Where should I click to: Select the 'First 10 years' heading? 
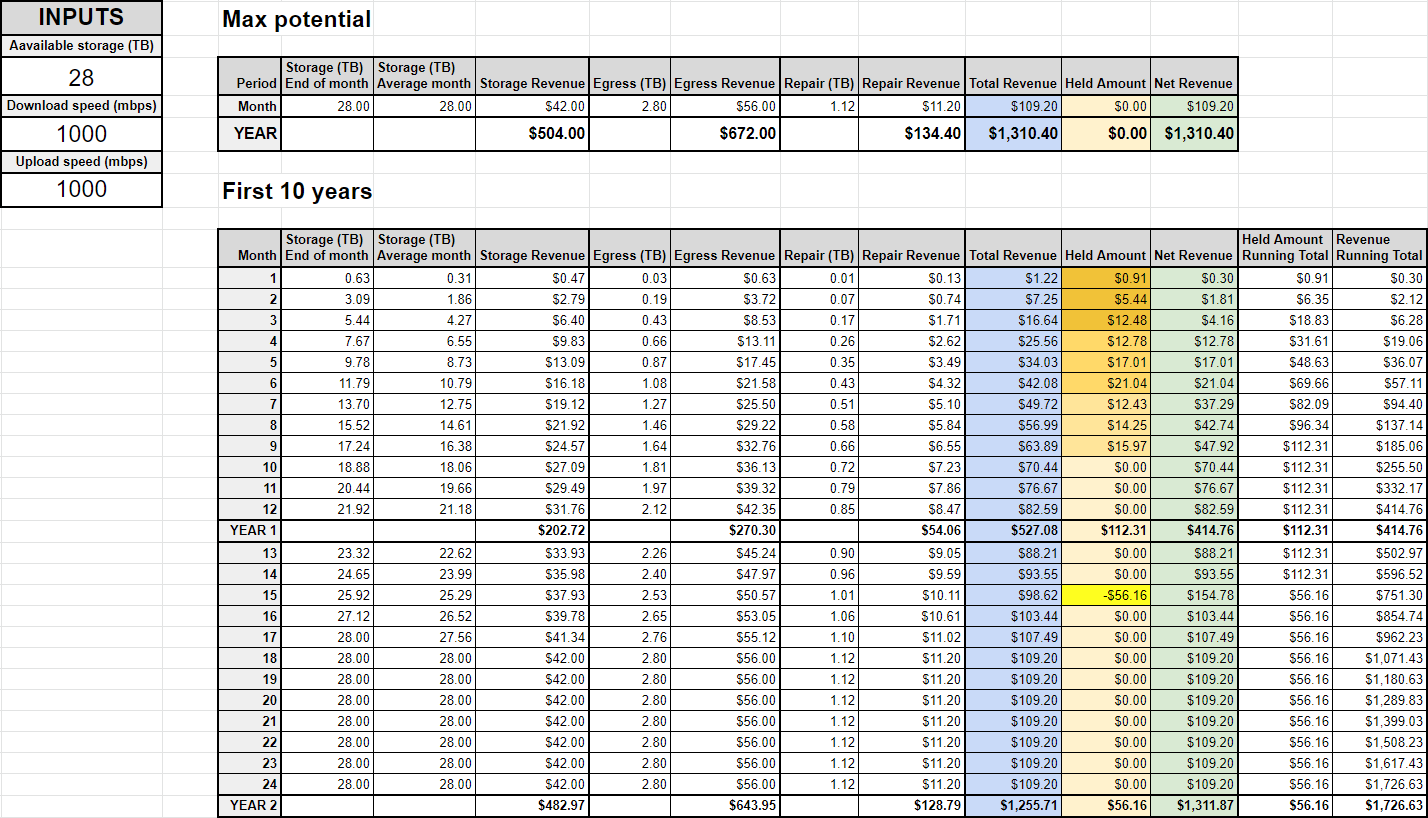[297, 191]
